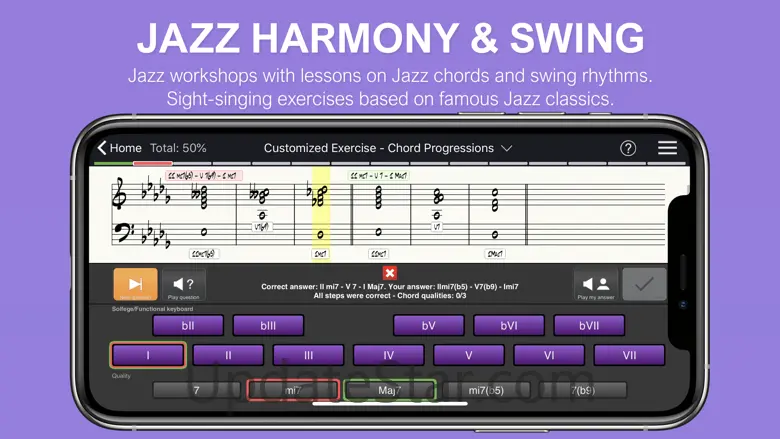Choose the mi7(b5) chord quality
This screenshot has width=780, height=439.
pos(486,390)
